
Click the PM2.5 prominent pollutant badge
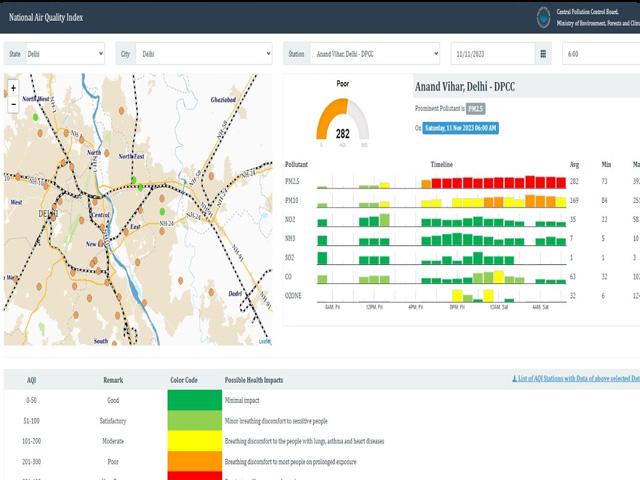tap(476, 109)
